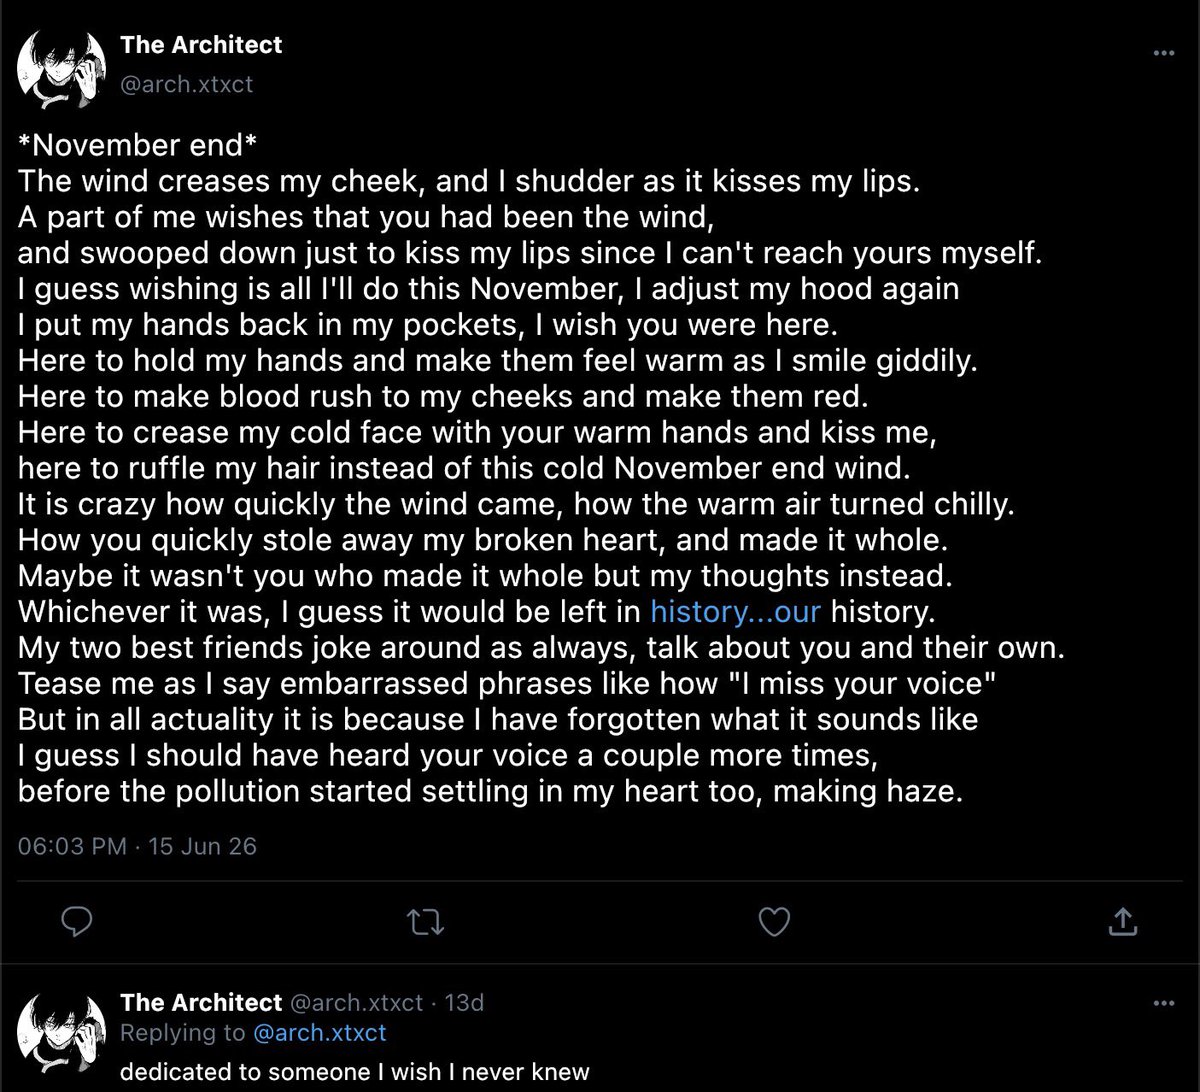This screenshot has height=1092, width=1200.
Task: Reply to the November end post
Action: click(x=77, y=922)
